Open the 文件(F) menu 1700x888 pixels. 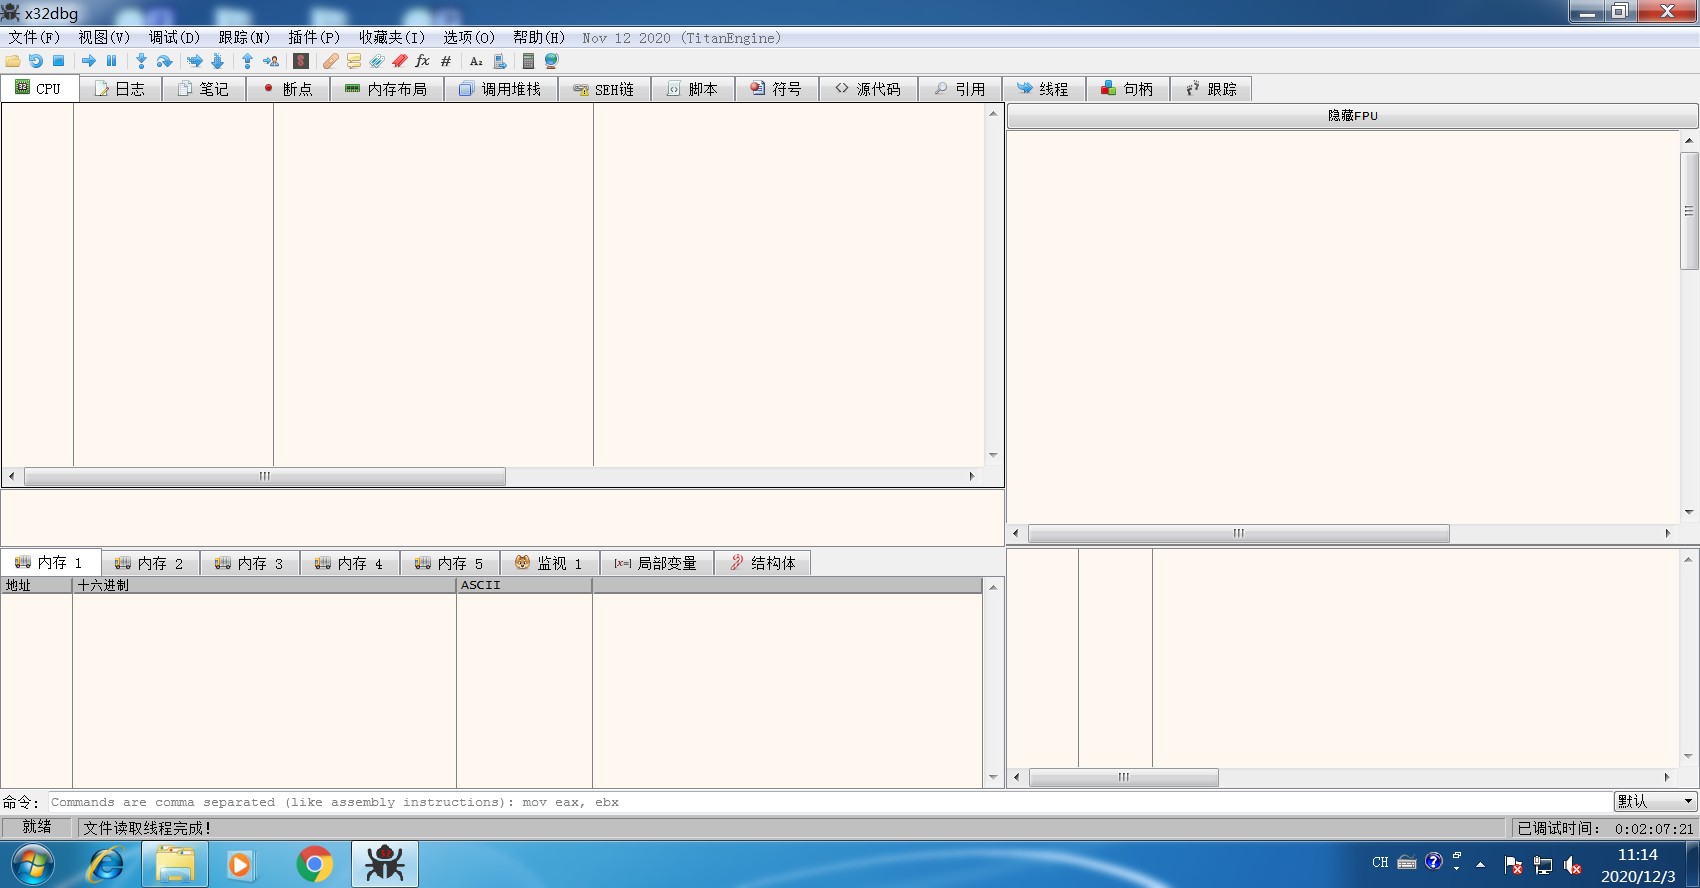point(34,37)
